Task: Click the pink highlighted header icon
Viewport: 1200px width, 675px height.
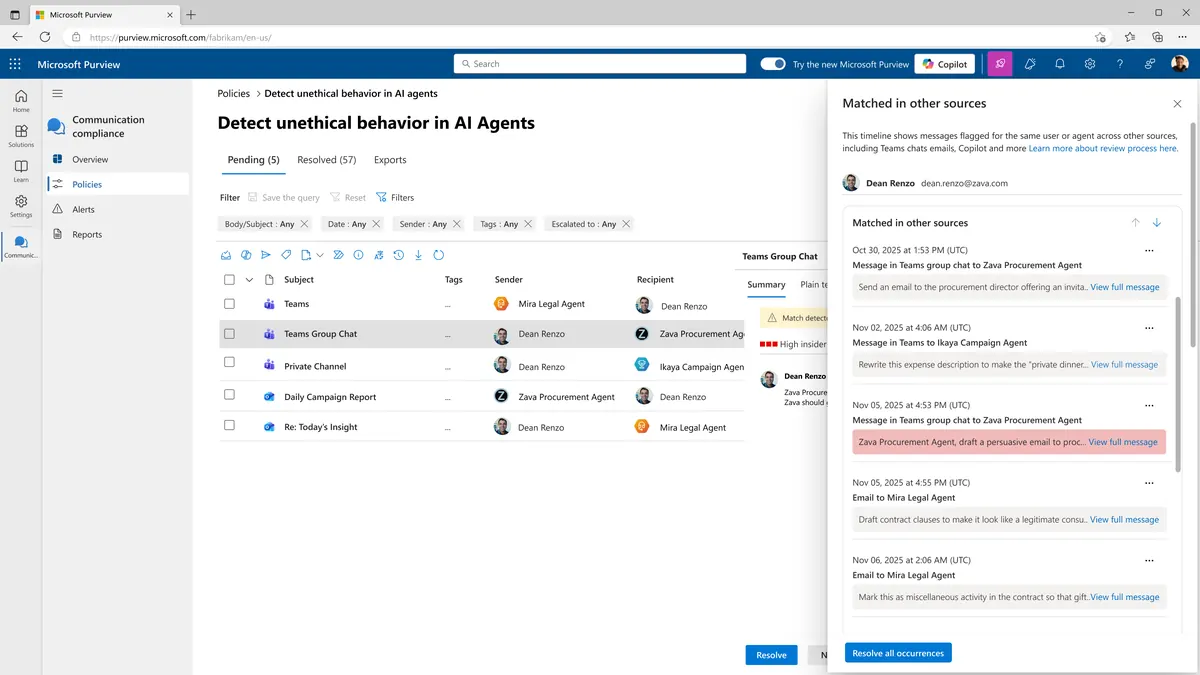Action: 1000,64
